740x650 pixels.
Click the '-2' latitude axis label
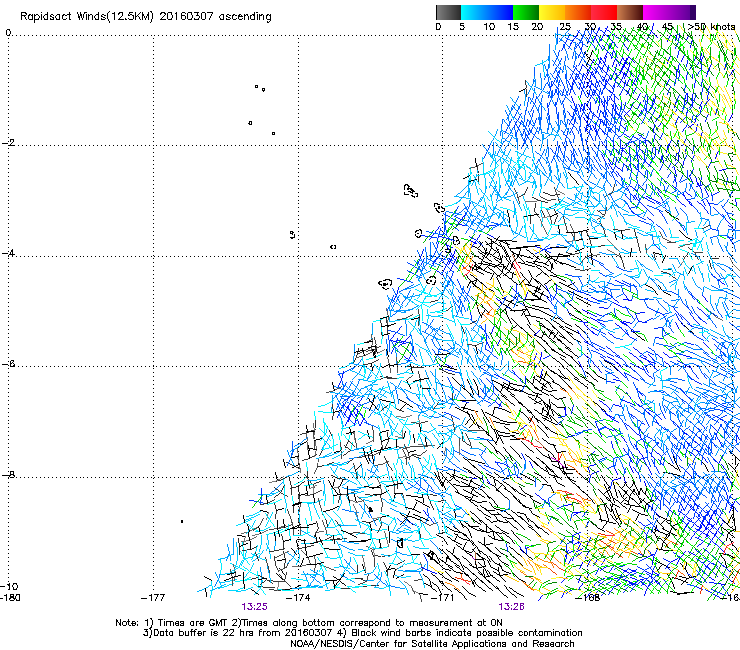pos(8,143)
